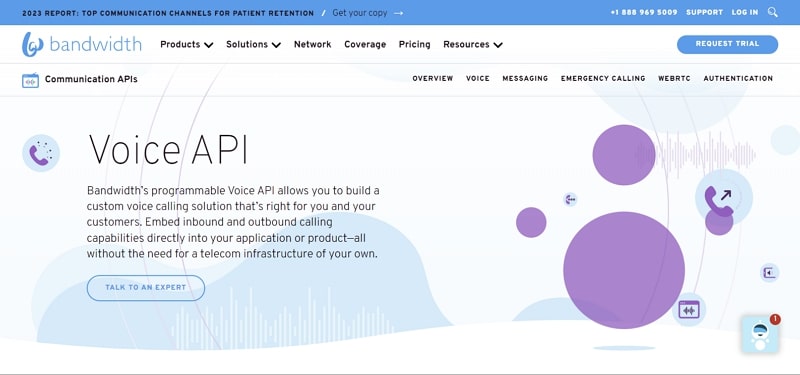
Task: Open the Support link
Action: (x=704, y=12)
